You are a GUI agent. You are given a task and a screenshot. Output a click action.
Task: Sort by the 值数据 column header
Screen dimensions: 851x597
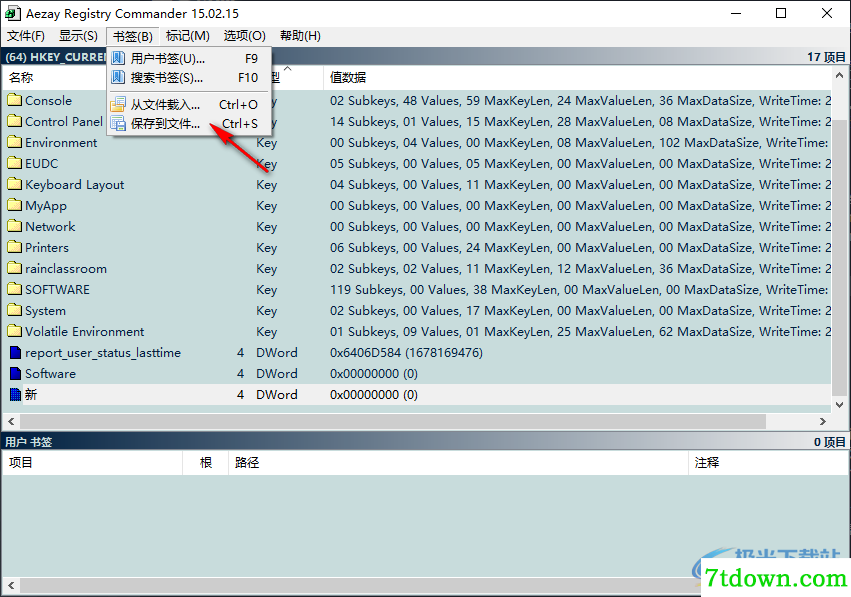[x=577, y=78]
